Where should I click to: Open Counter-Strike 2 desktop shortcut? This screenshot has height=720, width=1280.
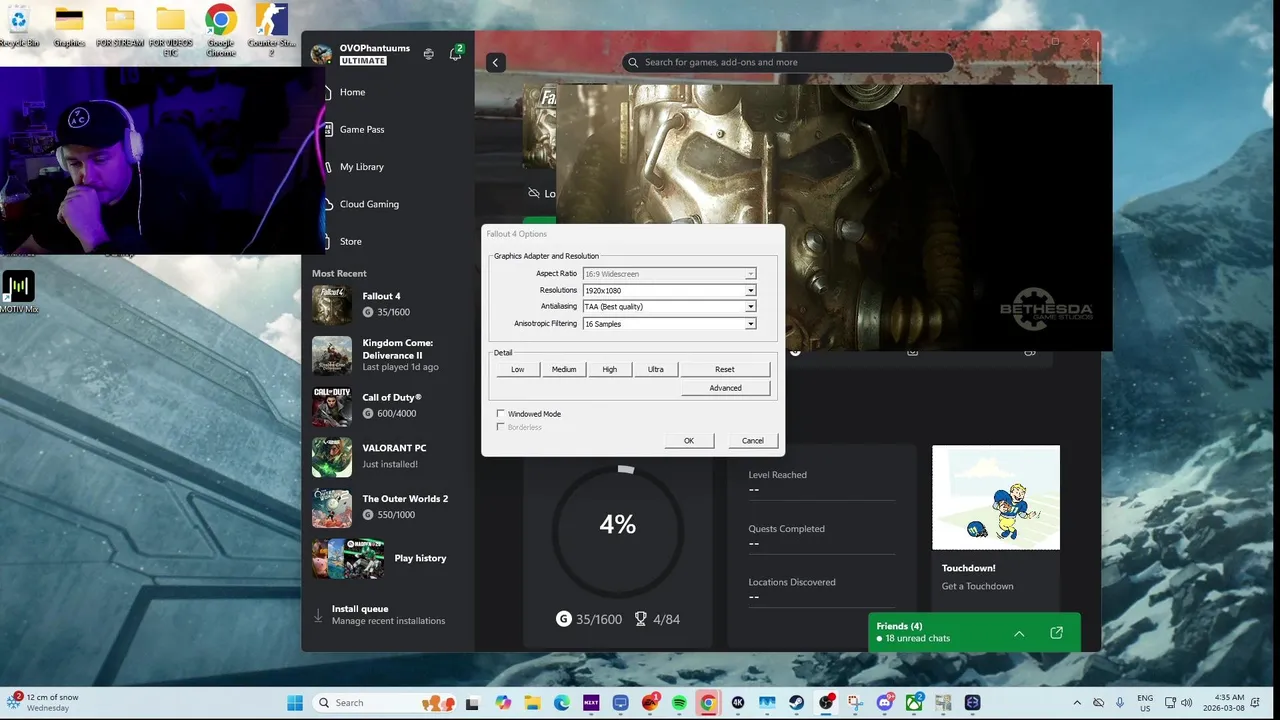[x=271, y=29]
